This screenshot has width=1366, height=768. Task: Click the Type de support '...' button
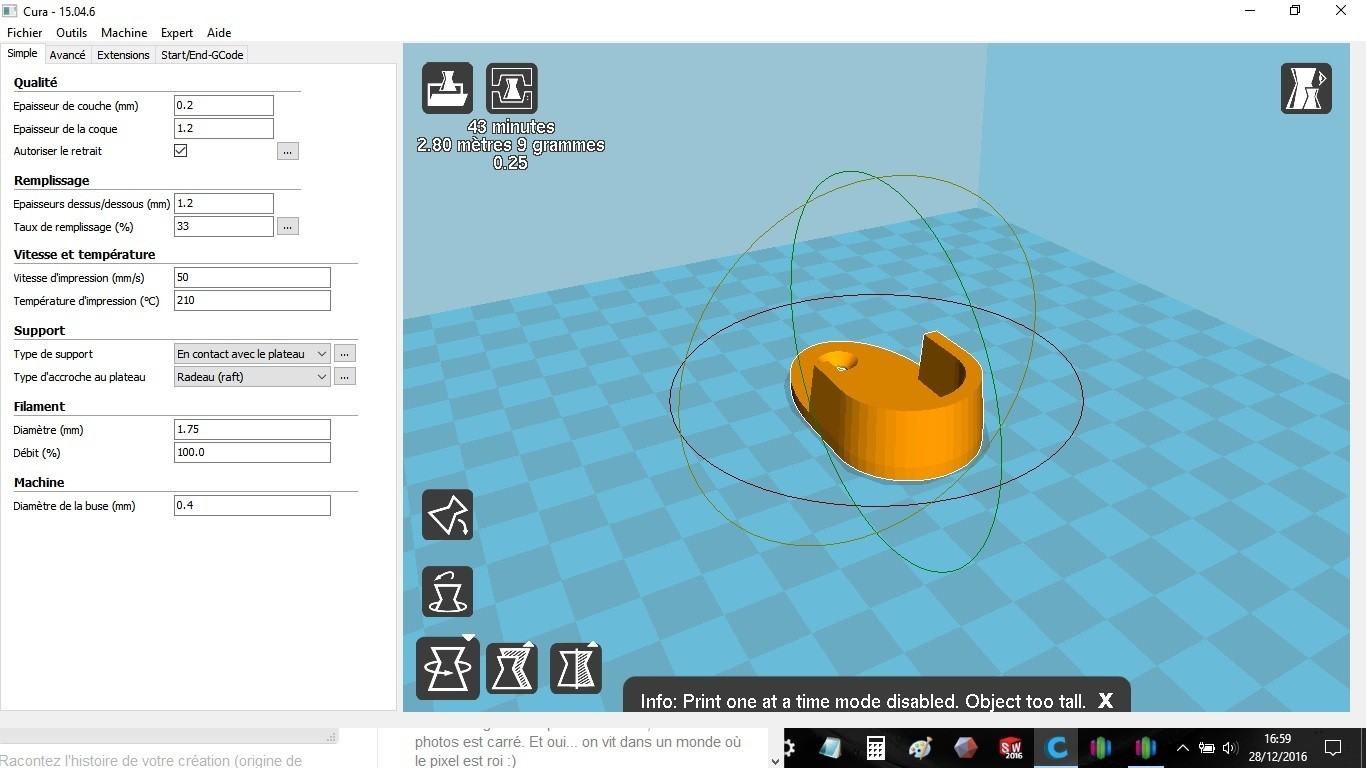point(344,354)
